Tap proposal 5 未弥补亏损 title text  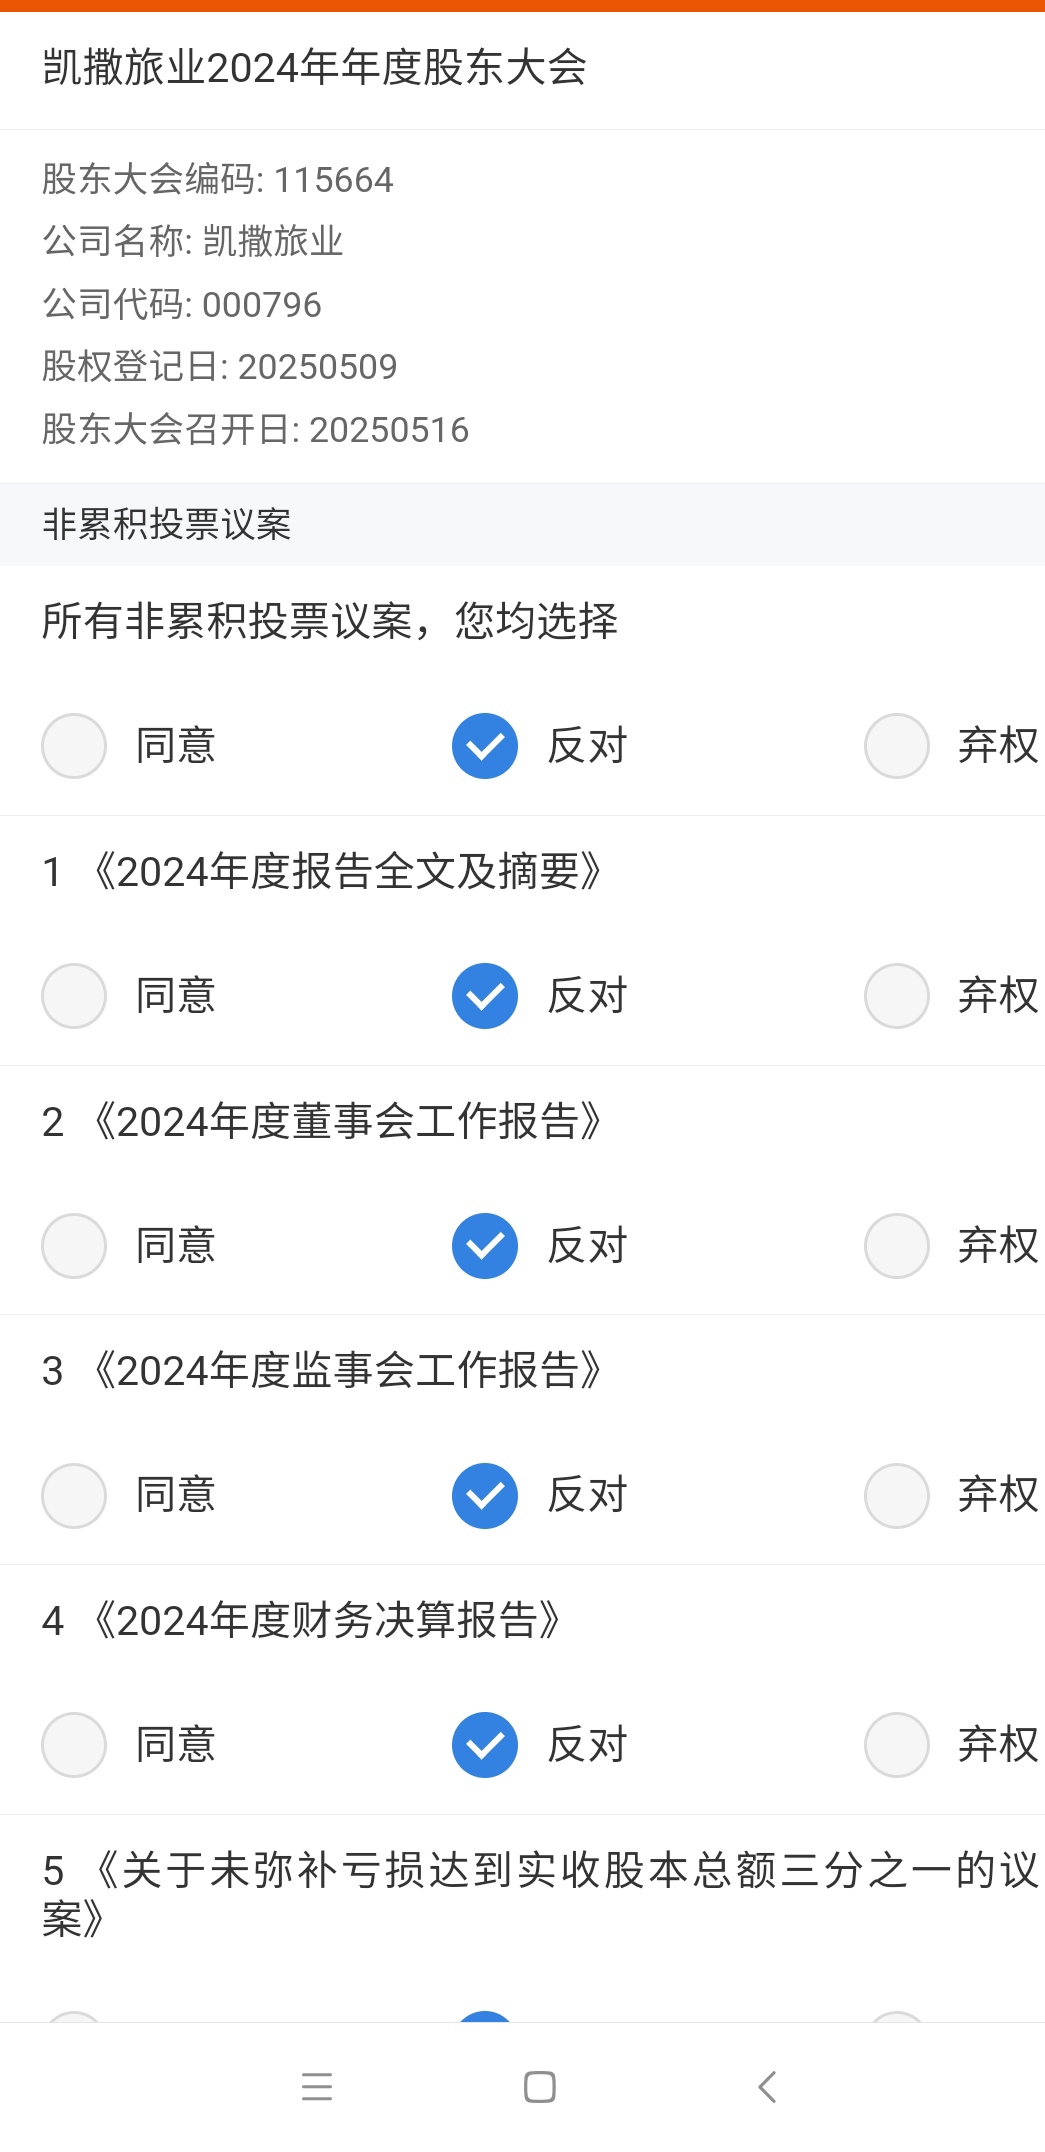tap(540, 1894)
